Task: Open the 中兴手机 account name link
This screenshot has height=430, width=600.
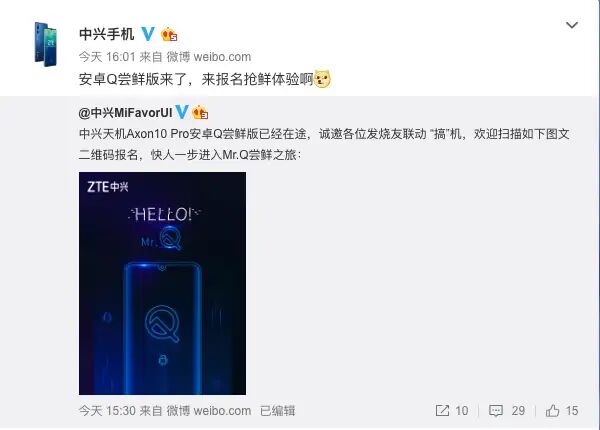Action: click(106, 34)
